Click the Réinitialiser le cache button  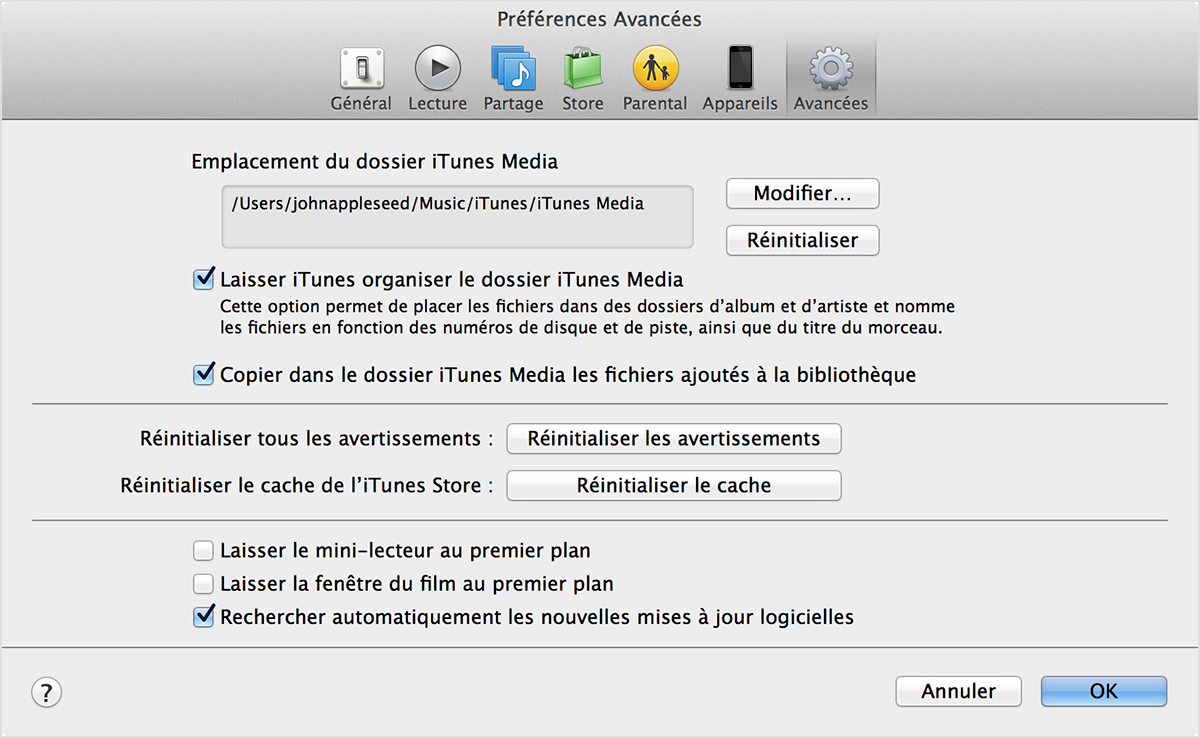tap(674, 486)
